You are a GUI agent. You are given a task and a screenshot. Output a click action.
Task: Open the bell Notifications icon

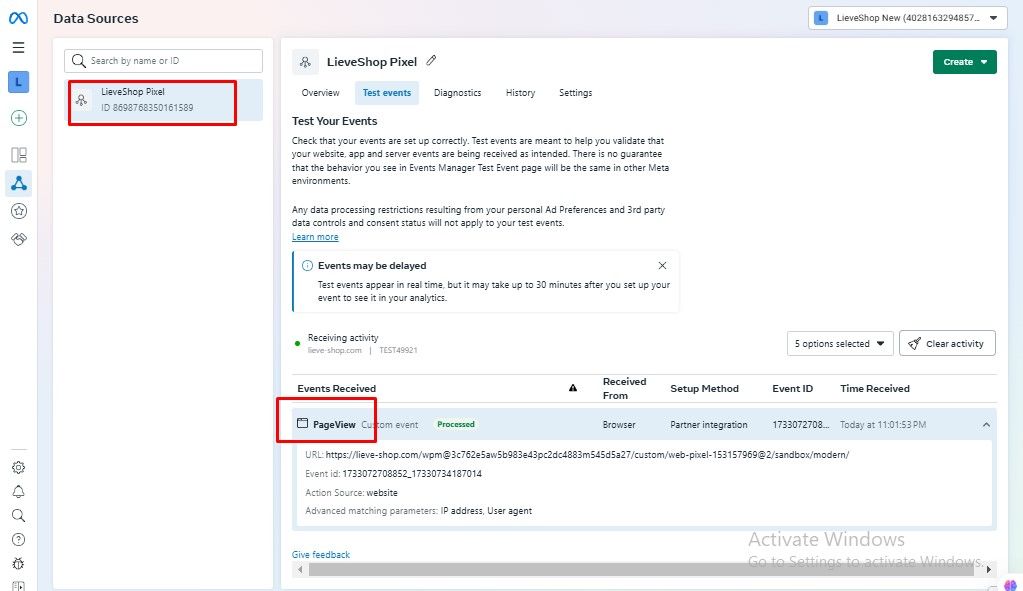(18, 492)
